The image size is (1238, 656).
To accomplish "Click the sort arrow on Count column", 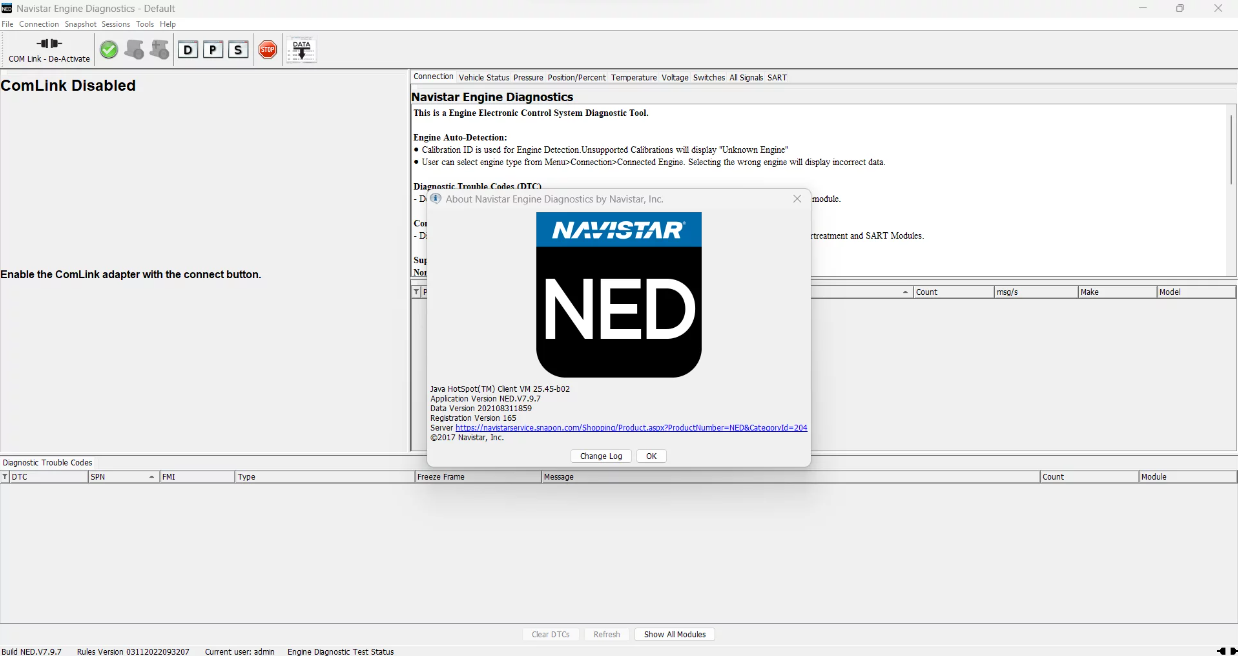I will (x=904, y=291).
